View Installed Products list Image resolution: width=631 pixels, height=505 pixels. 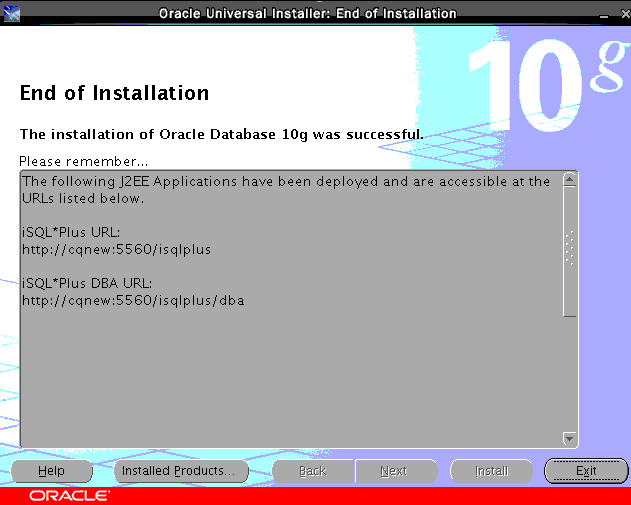(x=181, y=471)
